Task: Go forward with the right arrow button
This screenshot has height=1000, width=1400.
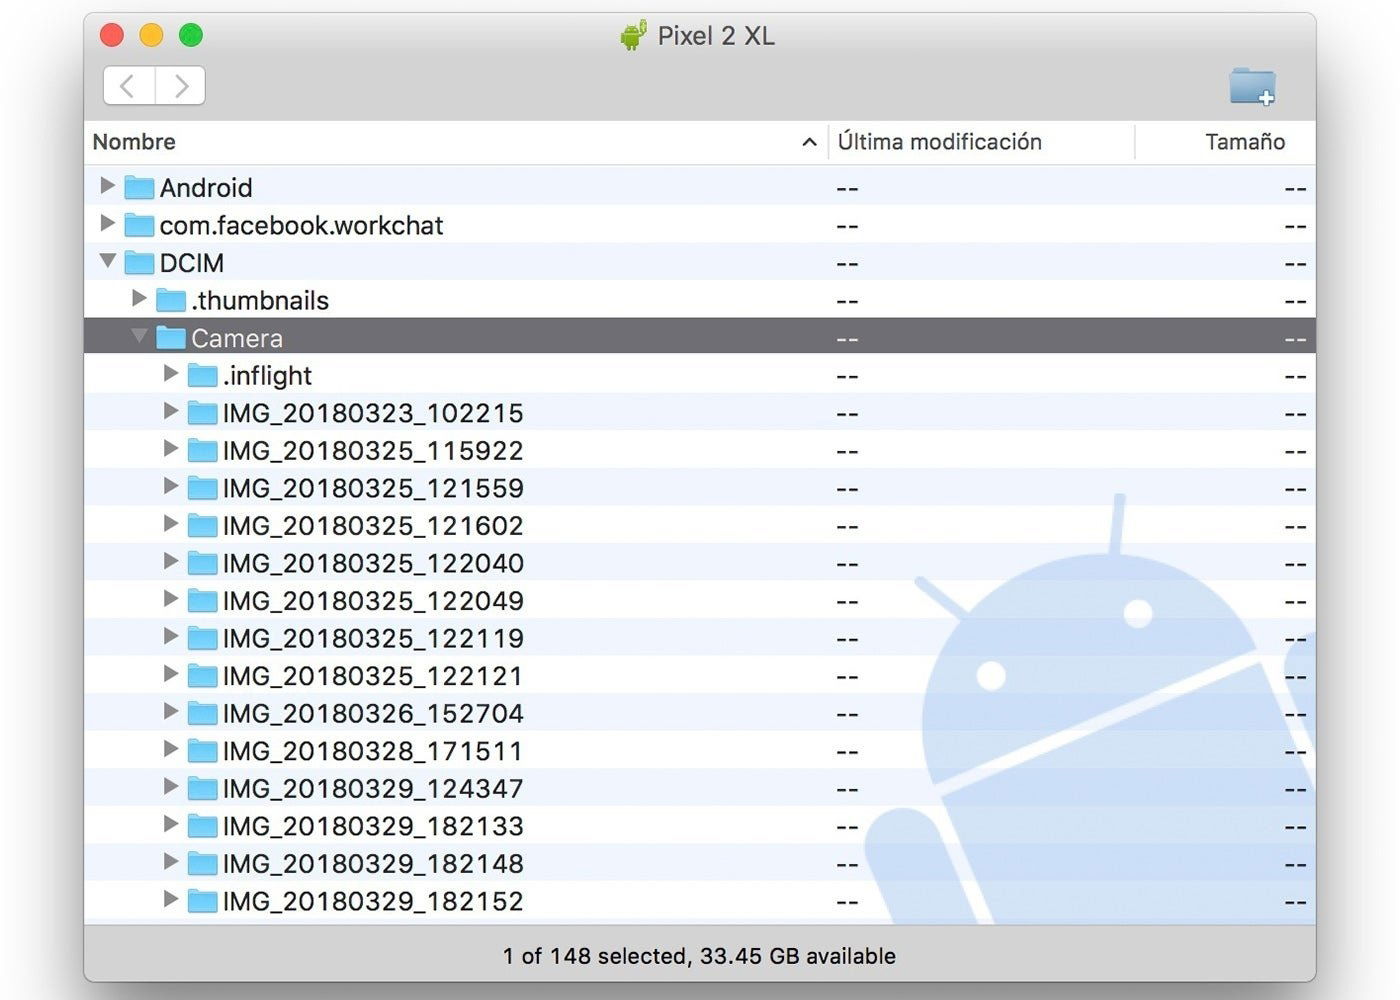Action: [x=180, y=86]
